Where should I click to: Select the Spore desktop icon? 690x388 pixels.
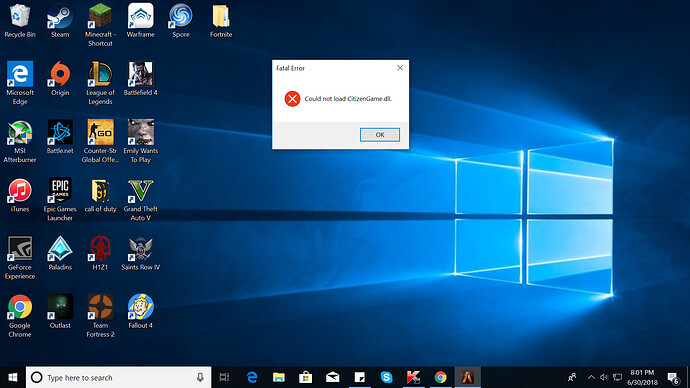180,20
